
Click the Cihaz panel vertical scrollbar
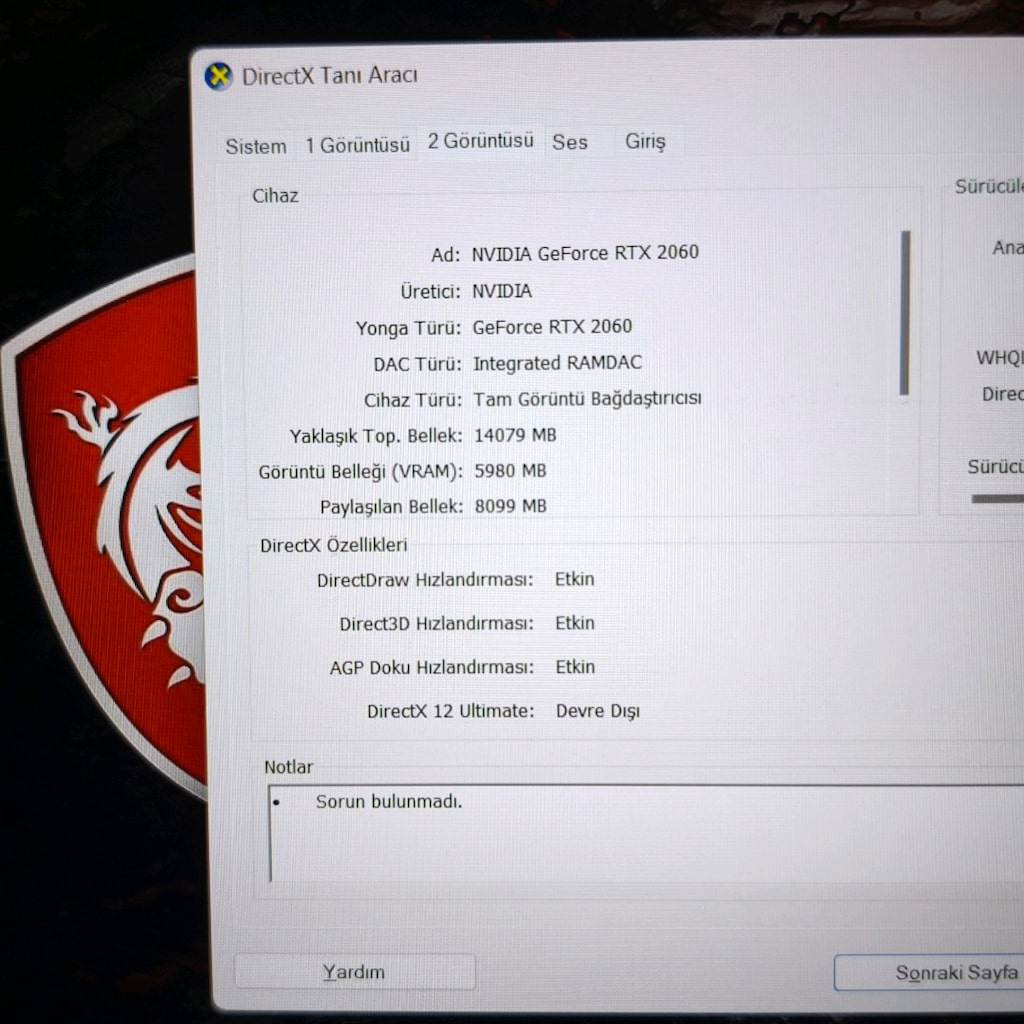pos(904,312)
